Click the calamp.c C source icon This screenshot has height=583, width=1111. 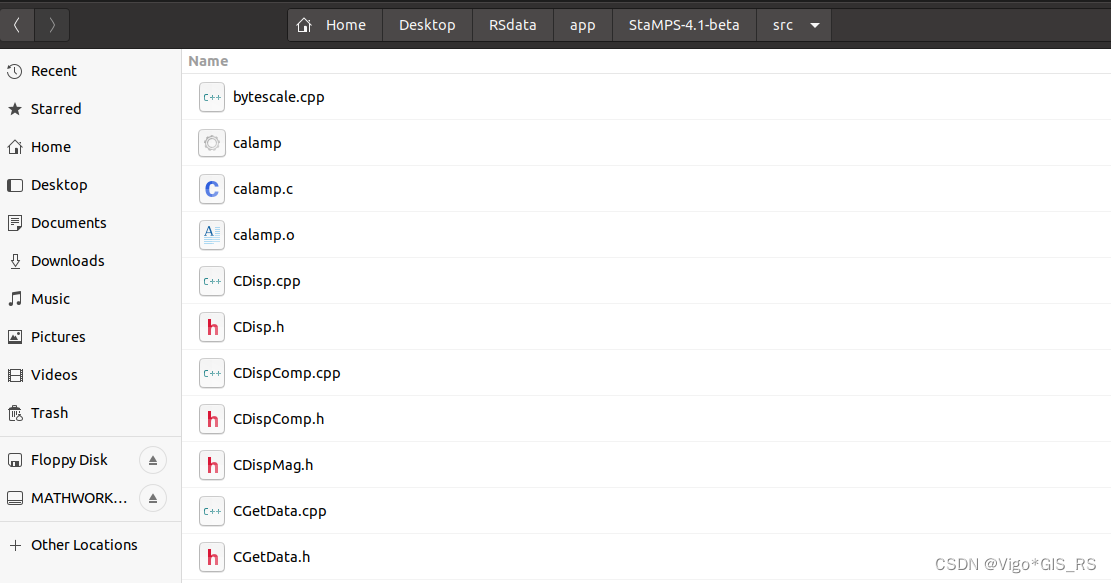[212, 189]
